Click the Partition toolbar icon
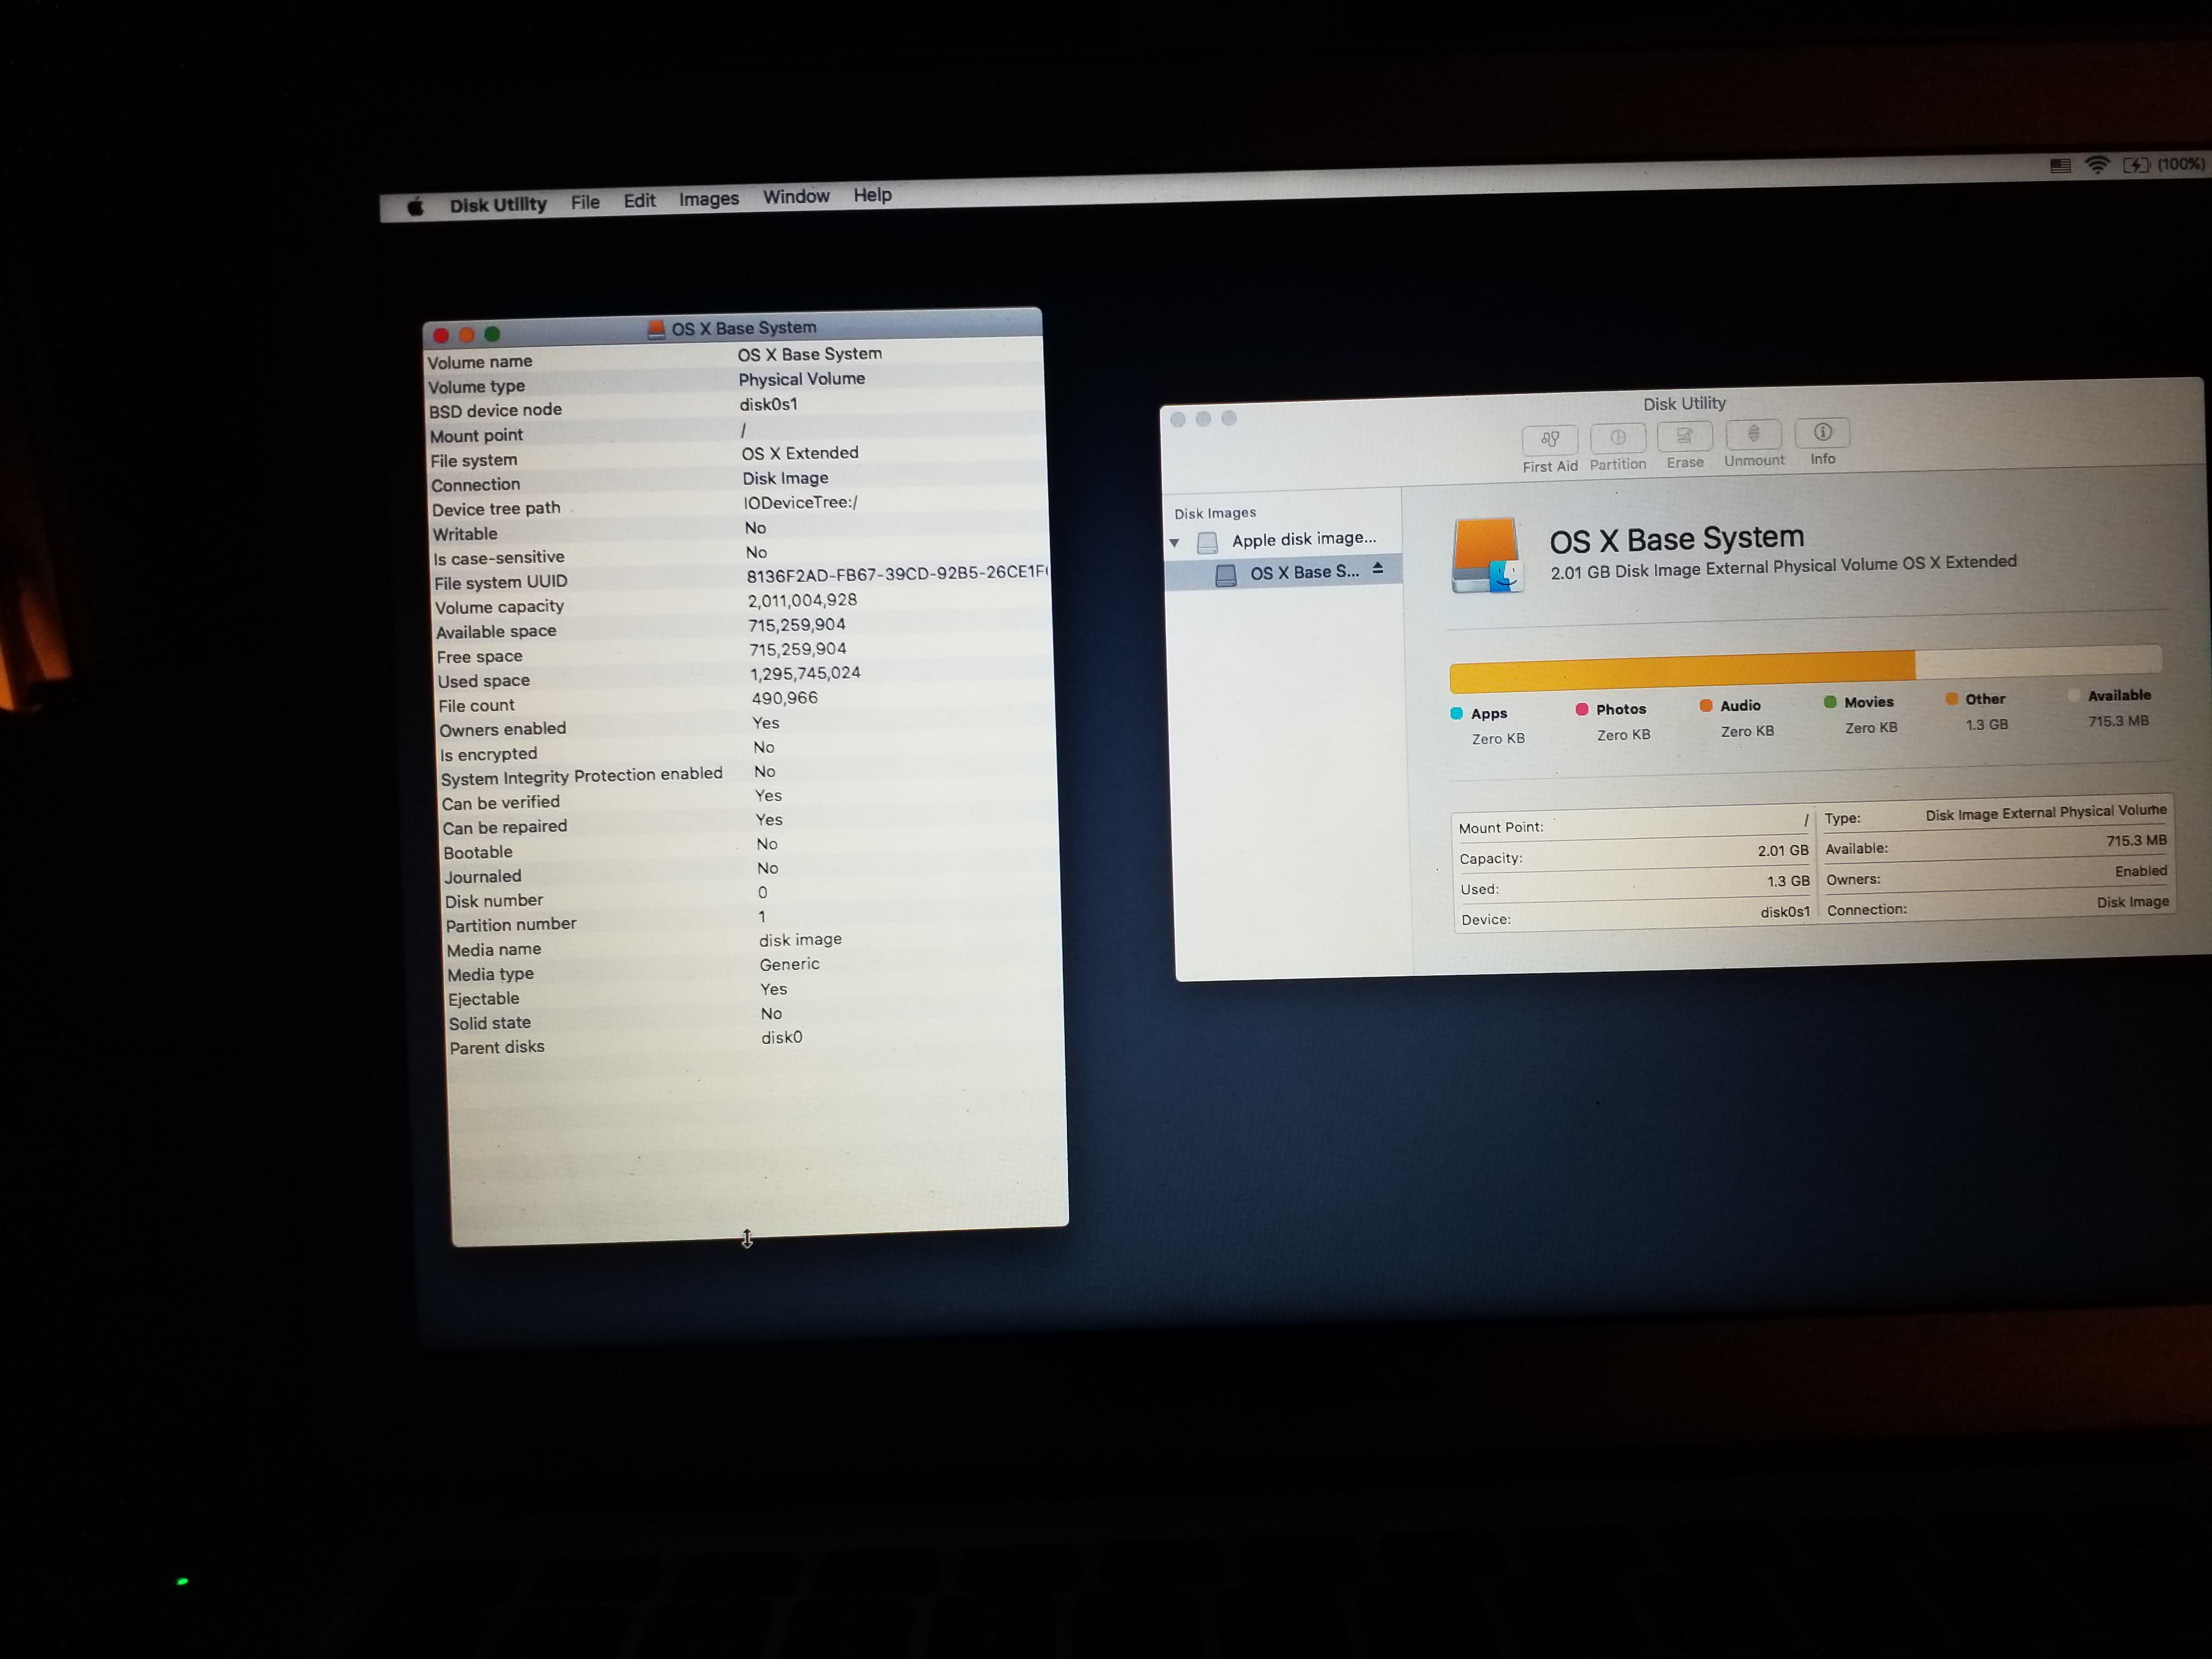The image size is (2212, 1659). [x=1617, y=437]
